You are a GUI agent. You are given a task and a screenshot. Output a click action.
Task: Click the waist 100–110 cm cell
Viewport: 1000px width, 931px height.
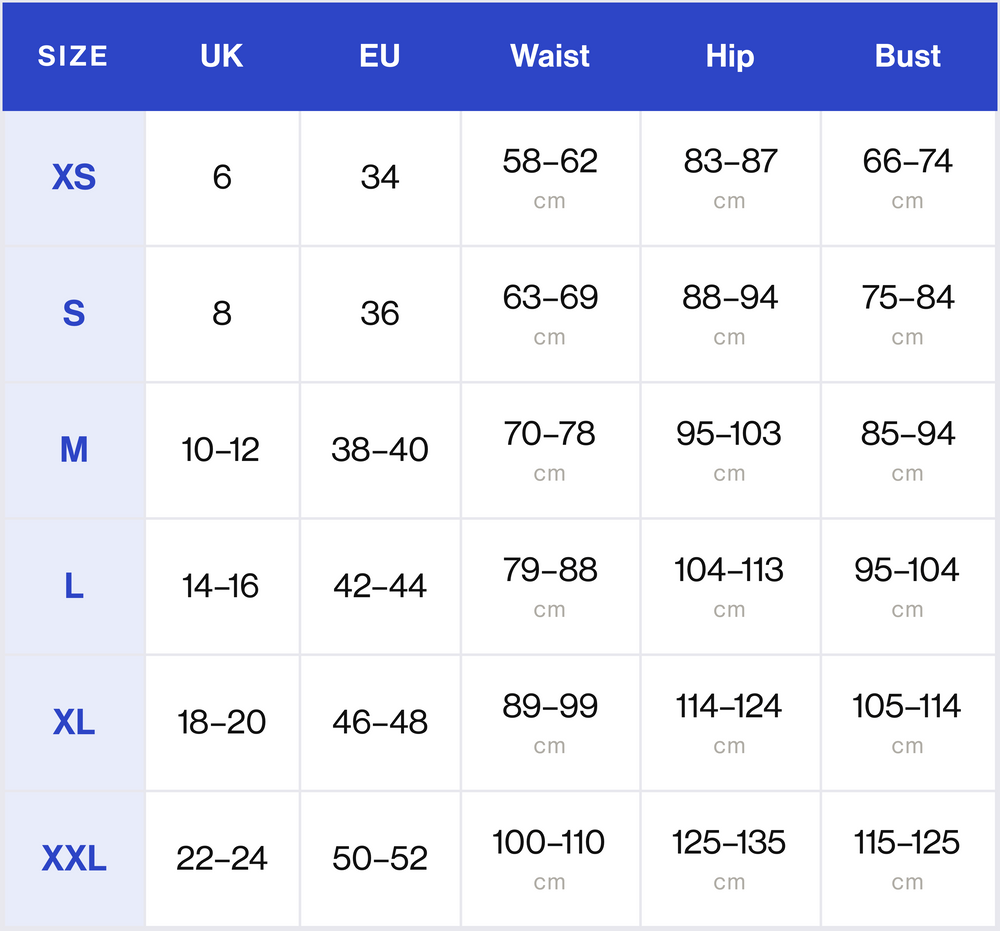(551, 858)
